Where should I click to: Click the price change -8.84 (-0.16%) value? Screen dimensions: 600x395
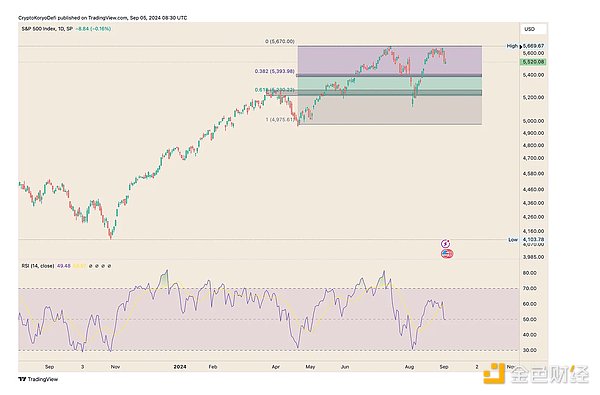coord(93,29)
